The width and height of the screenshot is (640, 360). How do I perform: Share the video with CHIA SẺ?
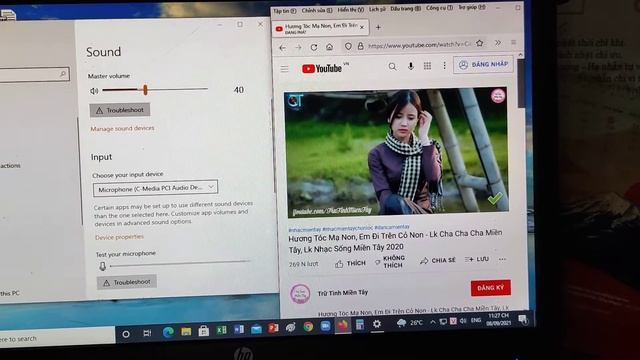[438, 260]
